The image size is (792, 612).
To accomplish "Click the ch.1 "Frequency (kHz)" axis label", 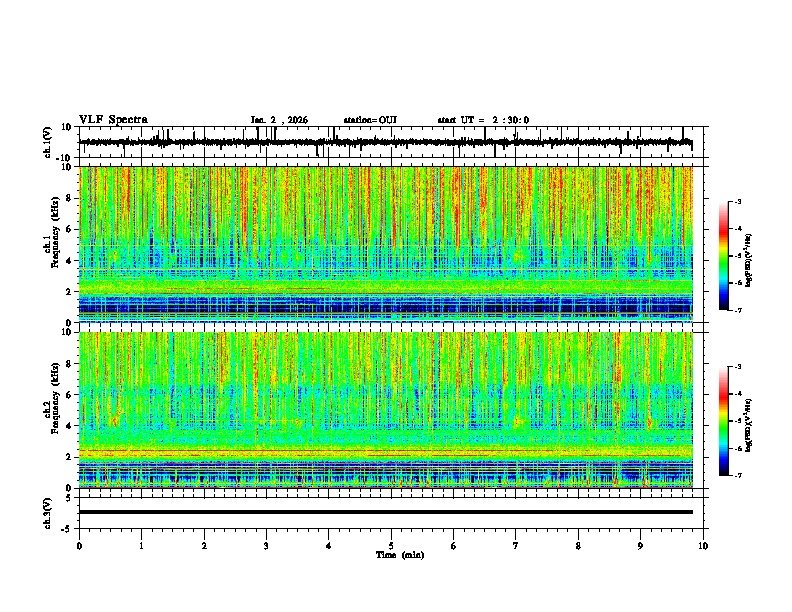I will click(x=55, y=232).
